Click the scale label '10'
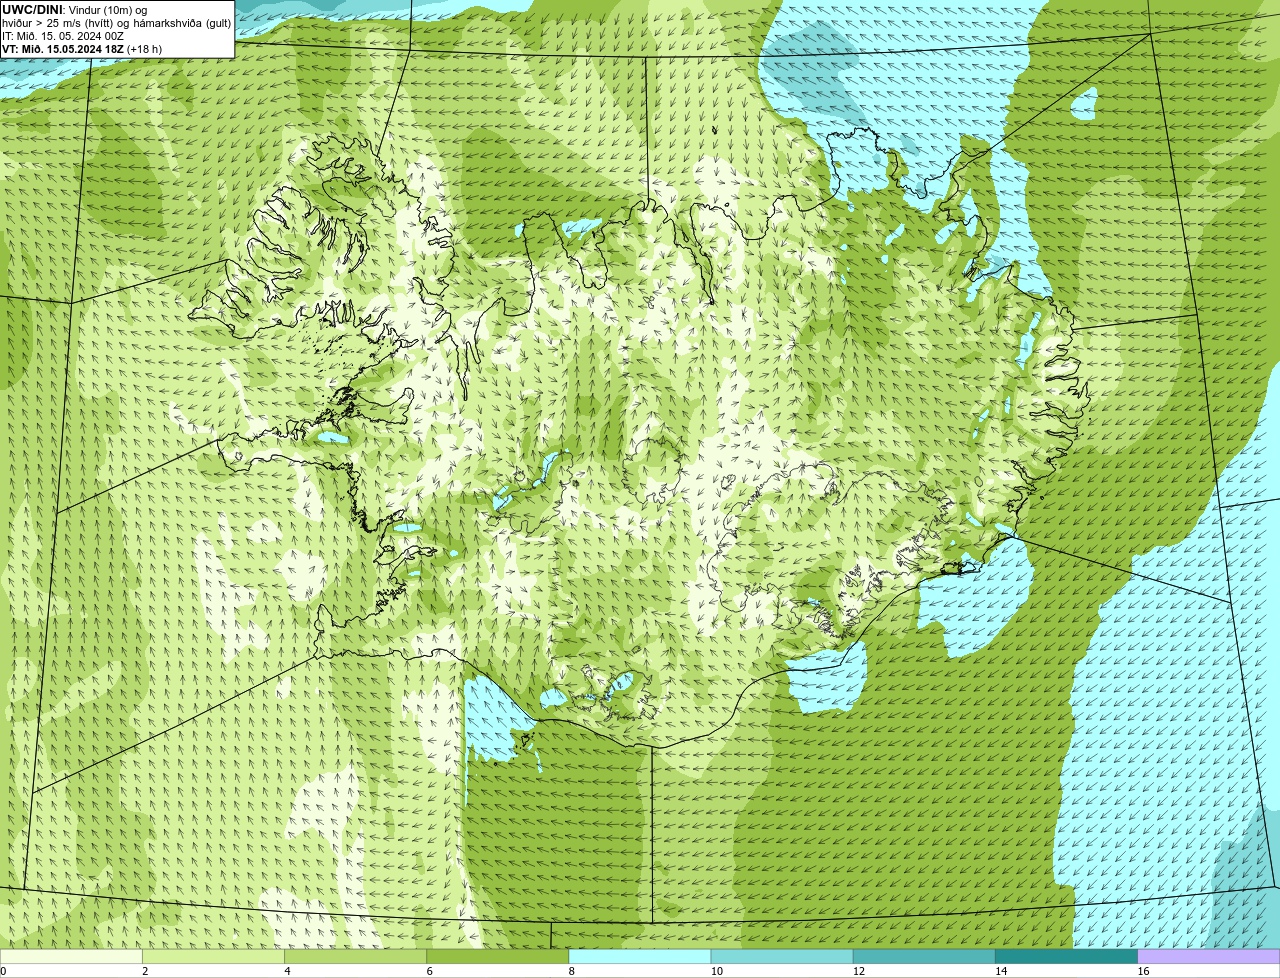Screen dimensions: 1280x978 coord(717,971)
